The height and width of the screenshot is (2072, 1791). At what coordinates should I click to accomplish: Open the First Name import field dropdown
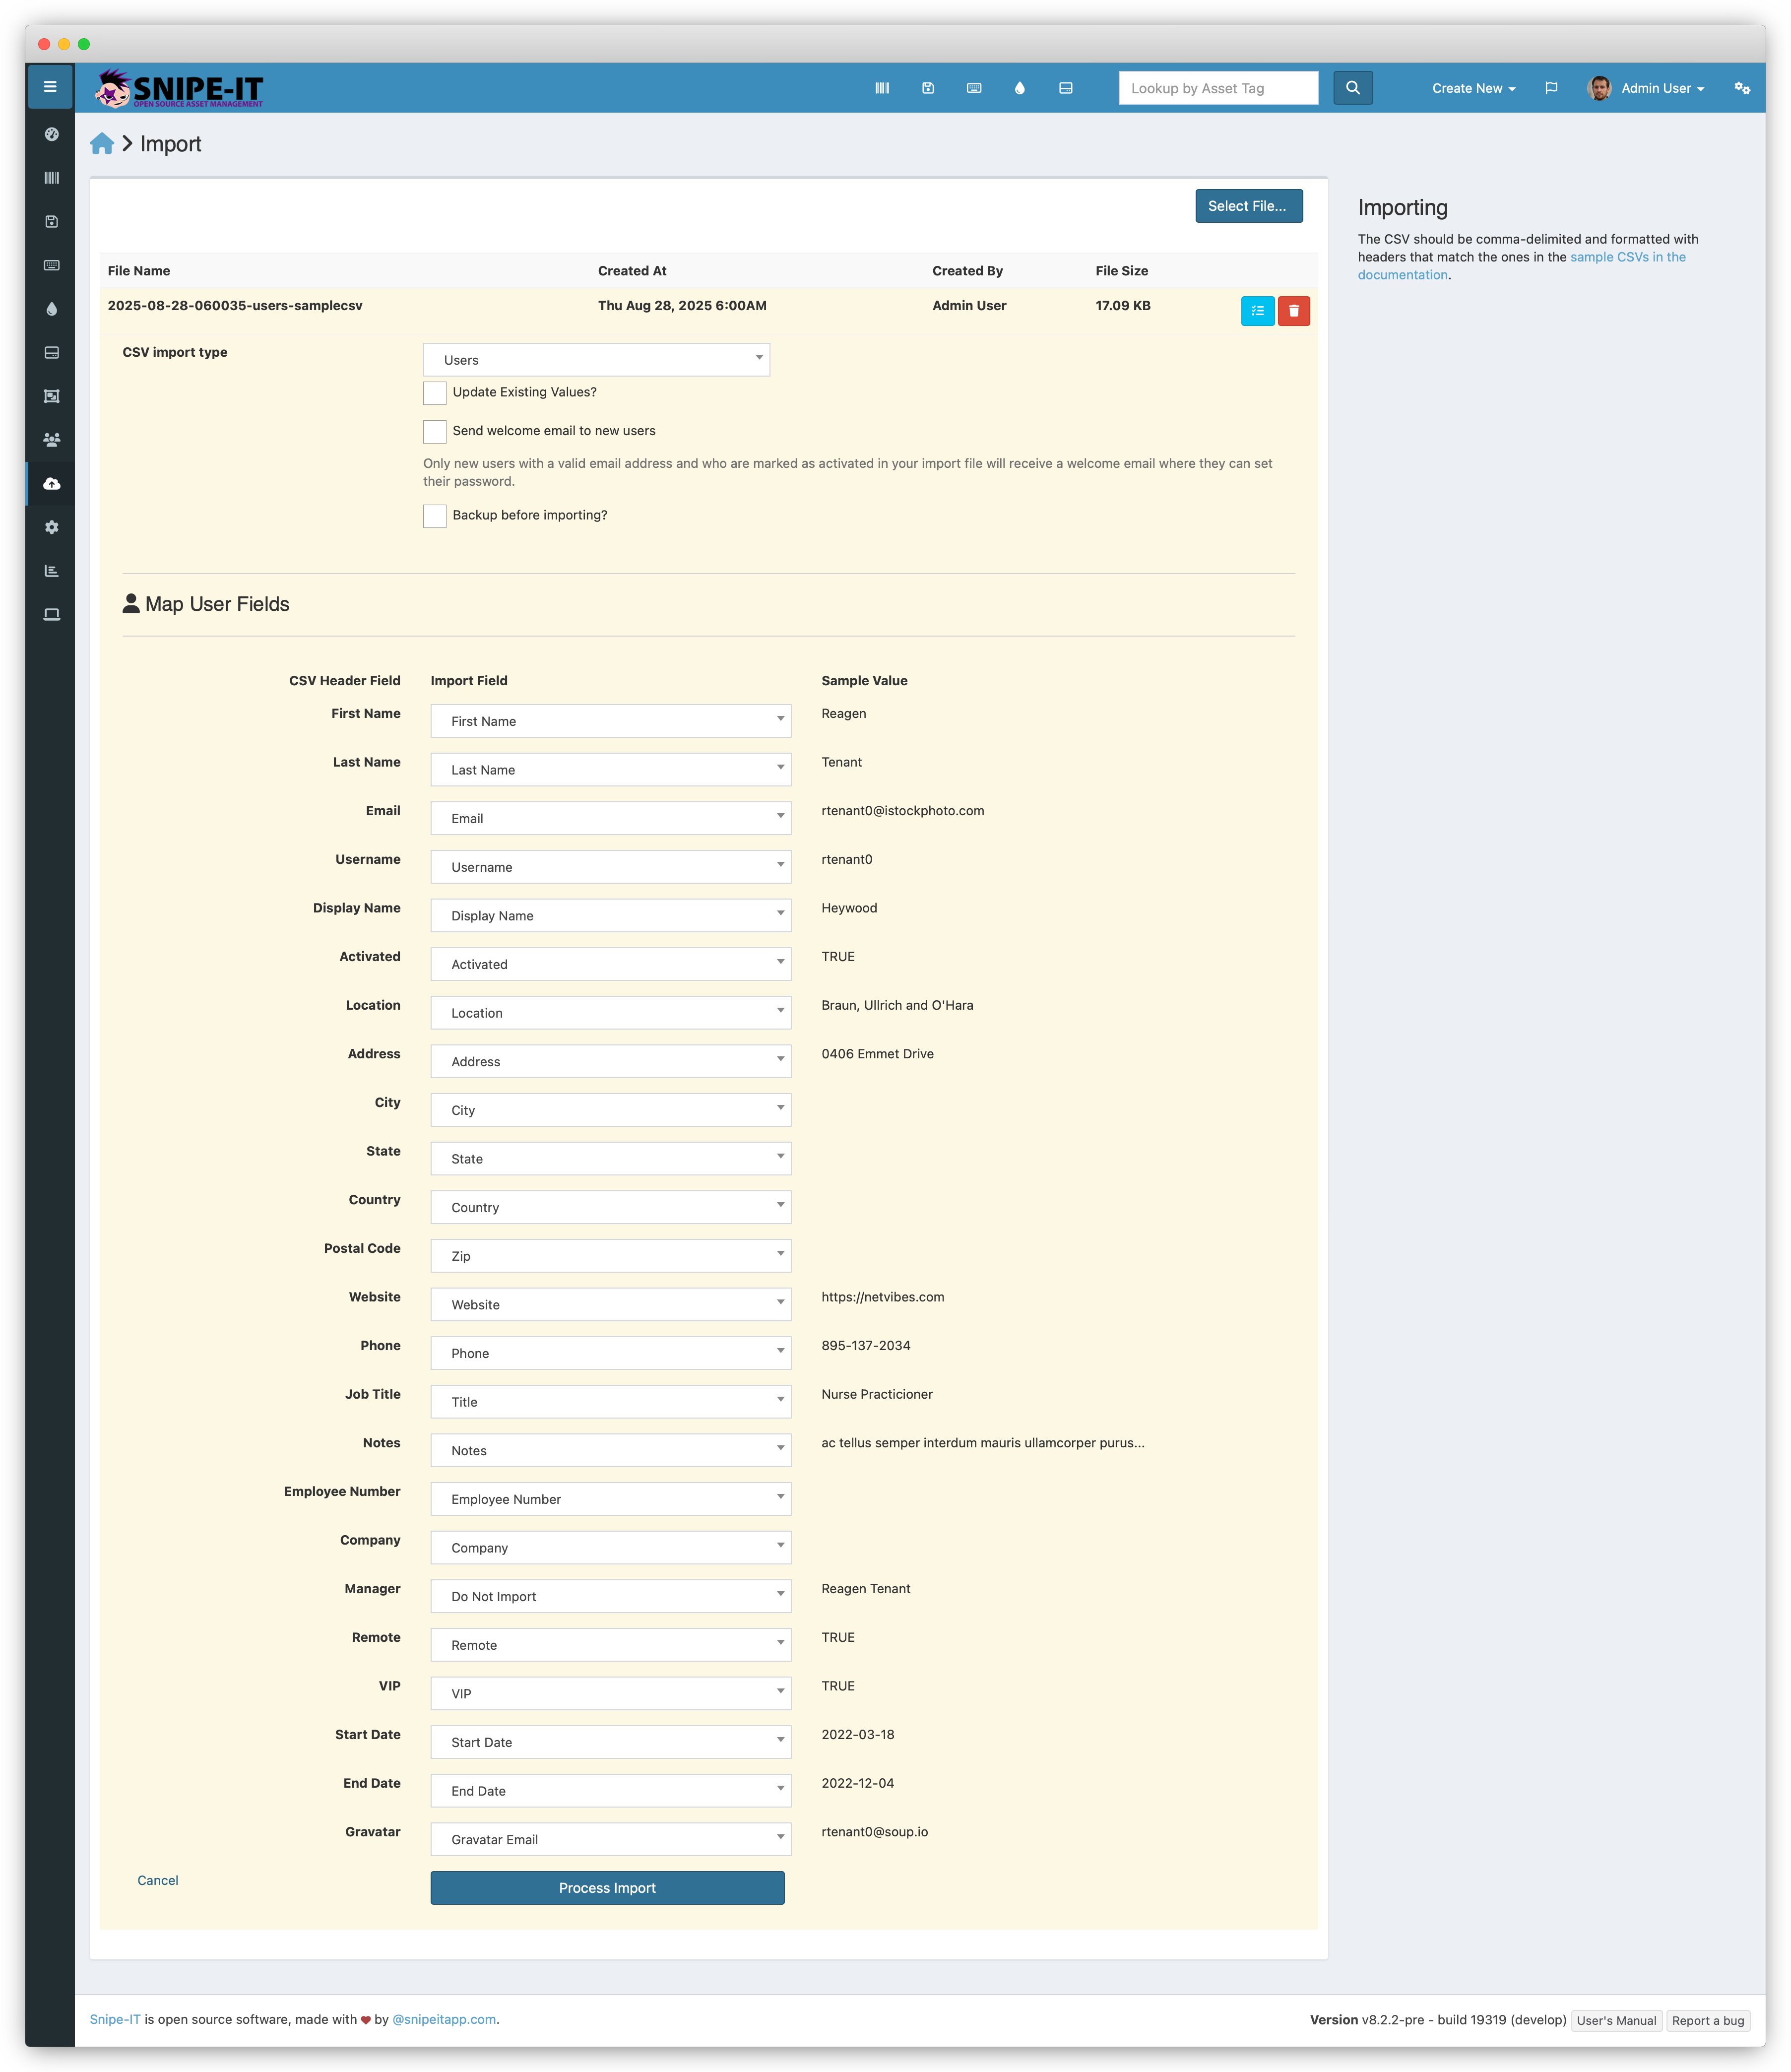click(611, 721)
